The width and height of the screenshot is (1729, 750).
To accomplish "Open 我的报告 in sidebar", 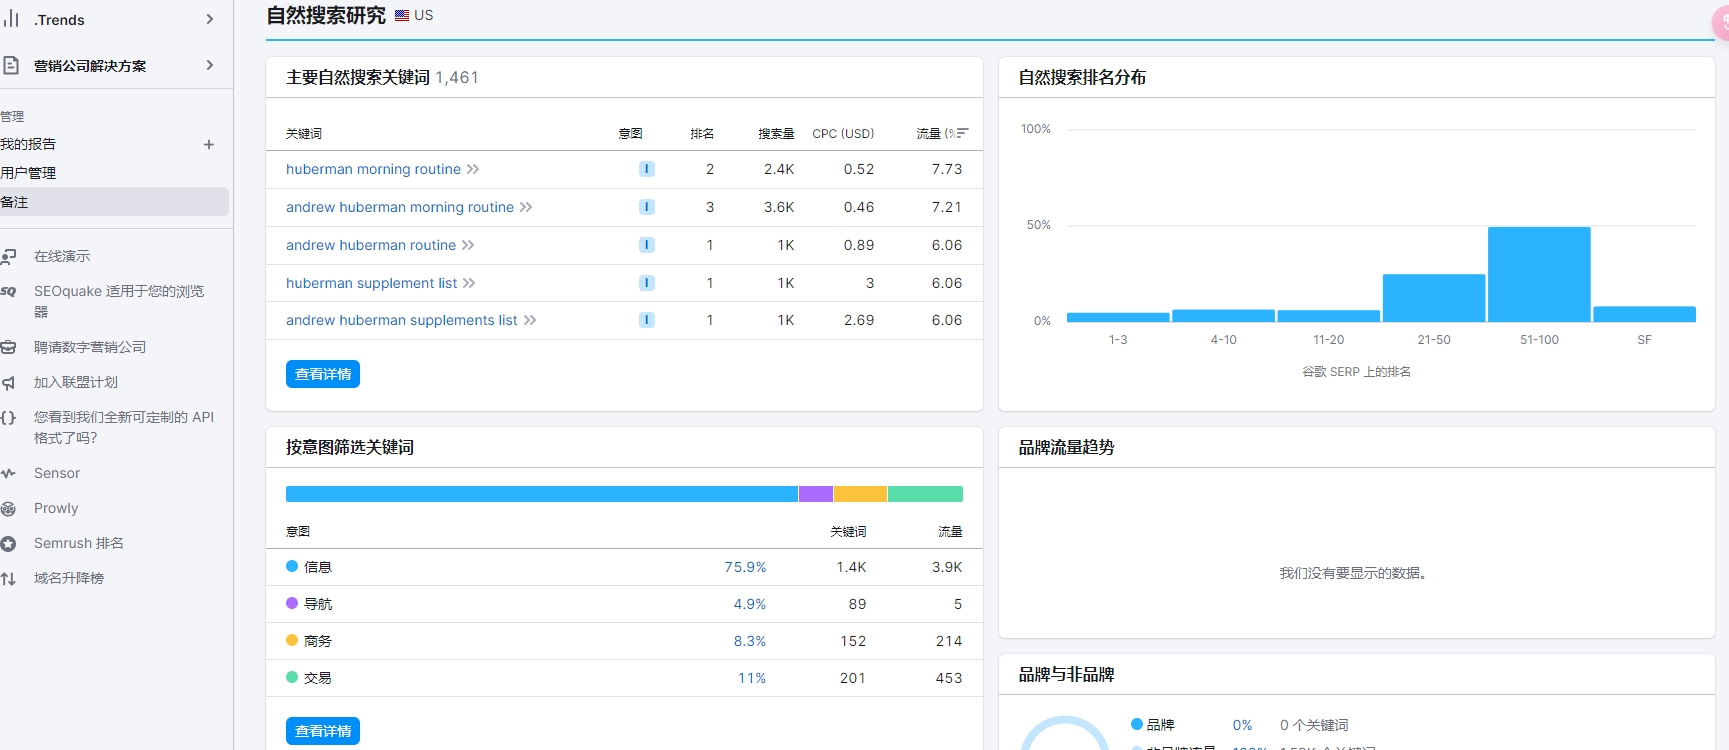I will (28, 144).
